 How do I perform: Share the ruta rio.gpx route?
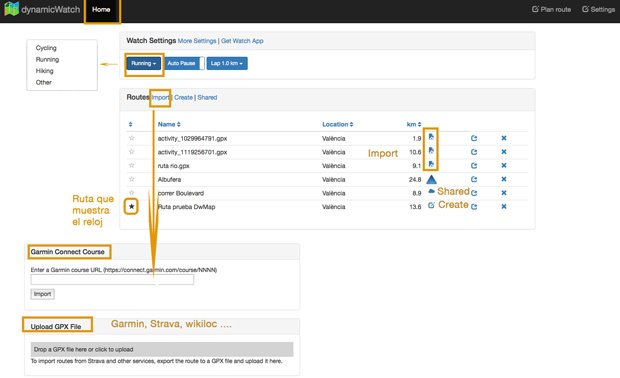(474, 166)
